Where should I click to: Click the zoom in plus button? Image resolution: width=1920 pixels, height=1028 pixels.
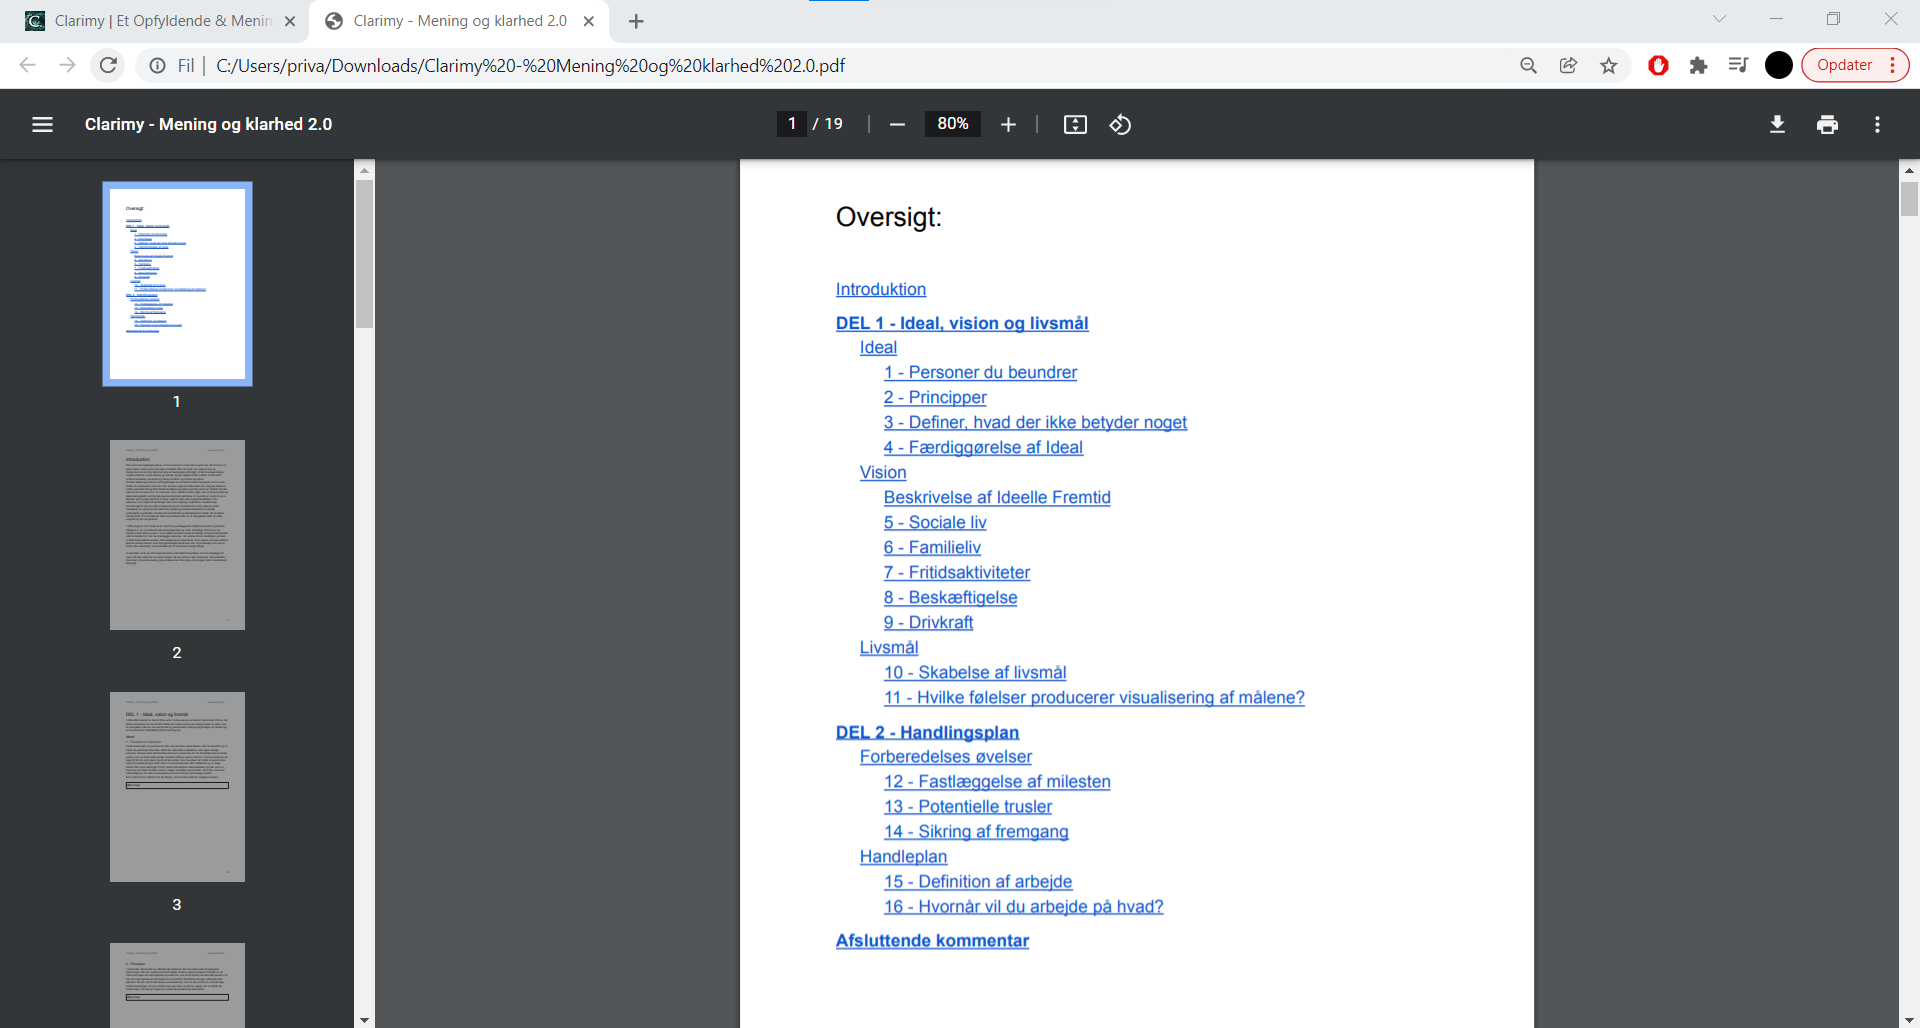click(1008, 124)
